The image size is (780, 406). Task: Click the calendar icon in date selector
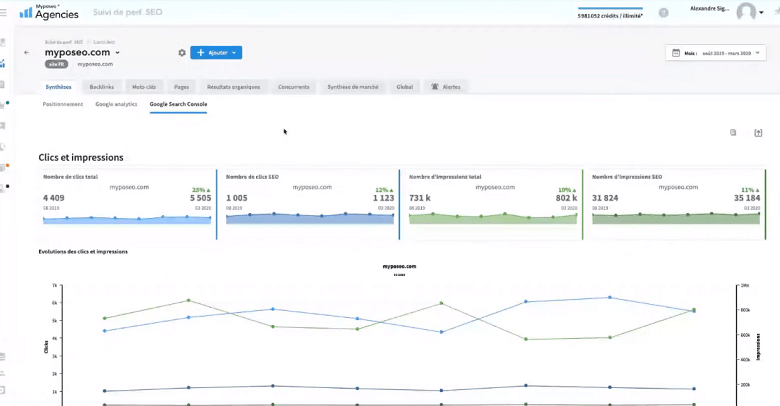click(x=676, y=53)
